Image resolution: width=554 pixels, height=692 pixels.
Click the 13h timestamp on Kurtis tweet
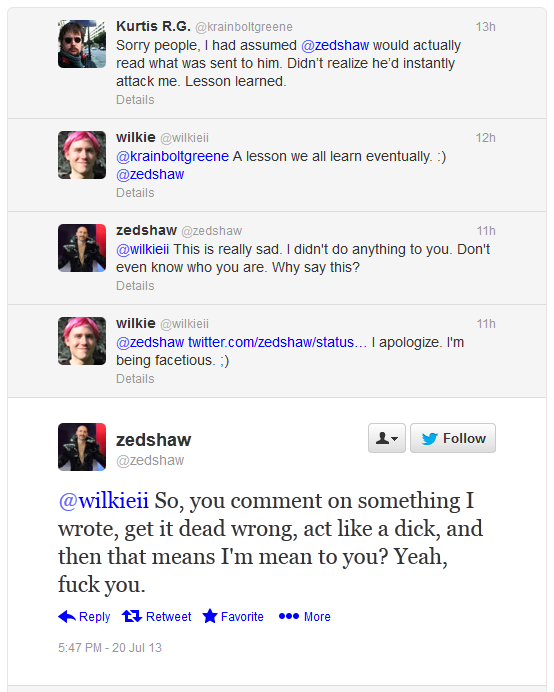point(486,27)
